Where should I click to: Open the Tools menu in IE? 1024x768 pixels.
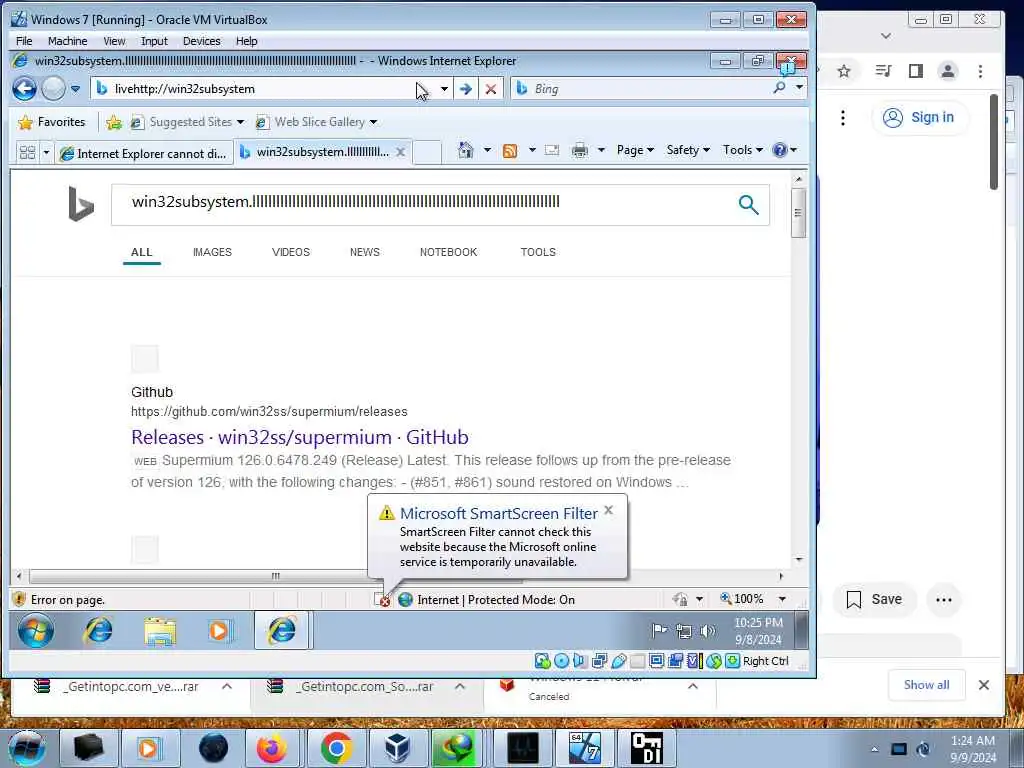743,150
